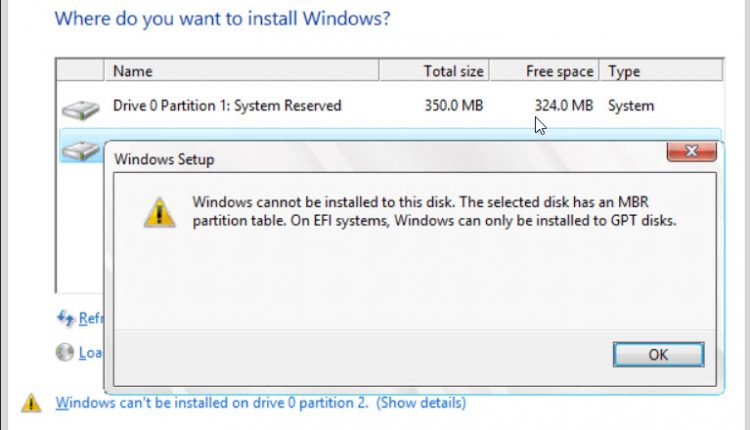The height and width of the screenshot is (430, 750).
Task: Click the MBR partition table error message
Action: point(434,211)
